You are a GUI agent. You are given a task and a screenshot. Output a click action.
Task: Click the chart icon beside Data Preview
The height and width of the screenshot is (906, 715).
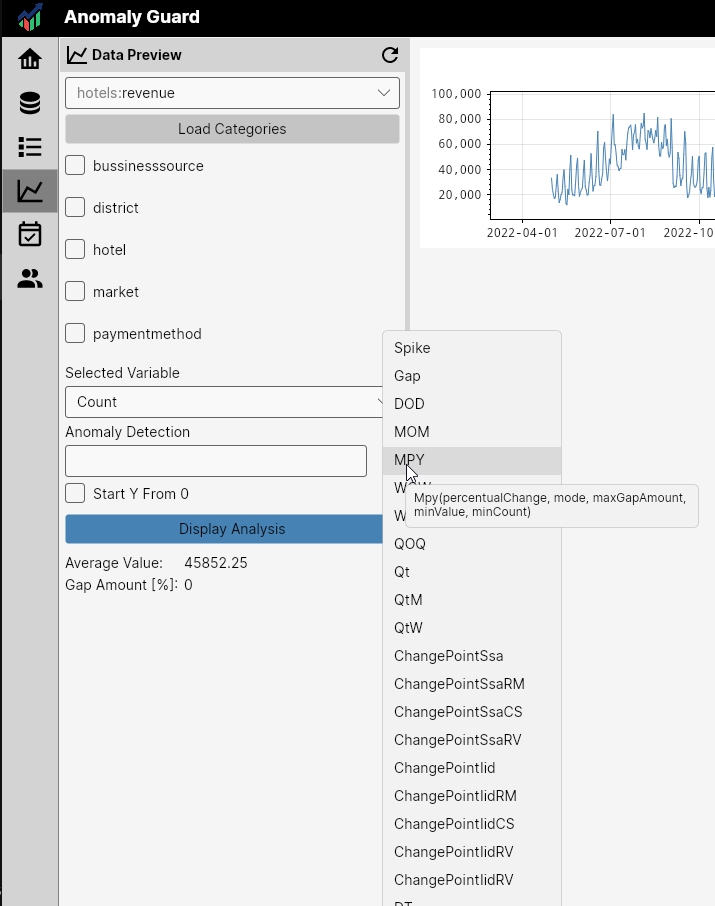tap(77, 55)
